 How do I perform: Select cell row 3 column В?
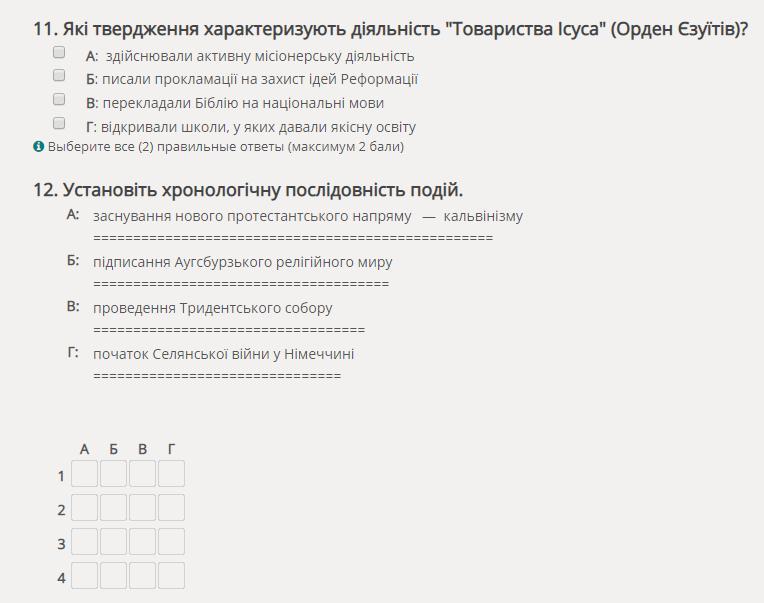point(142,542)
